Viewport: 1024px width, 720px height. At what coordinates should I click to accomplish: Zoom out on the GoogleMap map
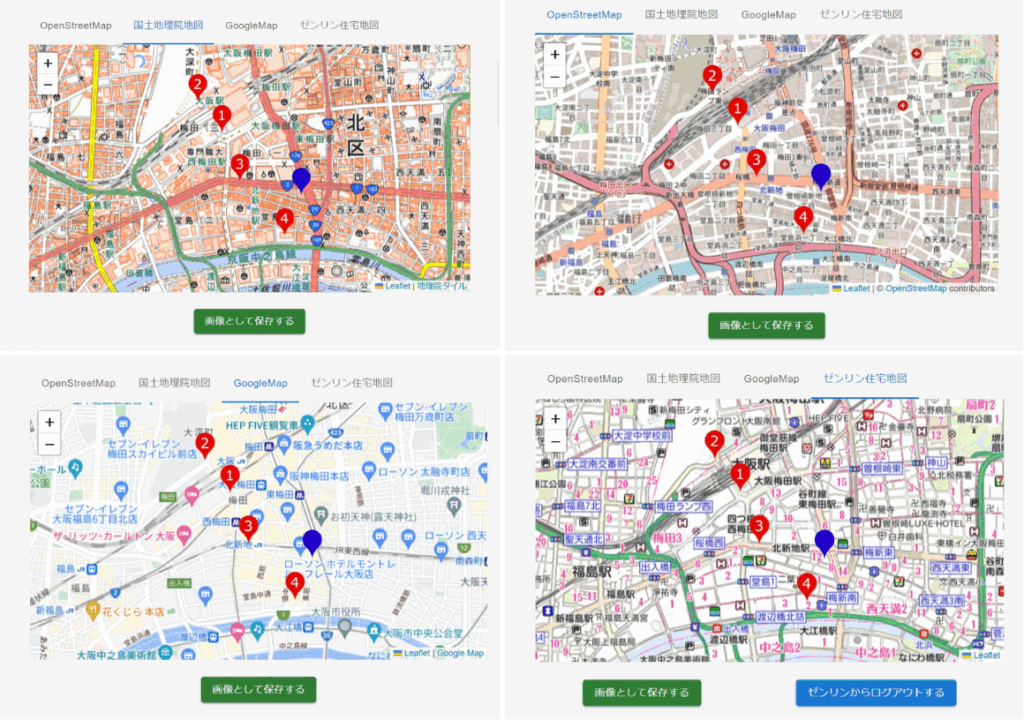coord(50,444)
